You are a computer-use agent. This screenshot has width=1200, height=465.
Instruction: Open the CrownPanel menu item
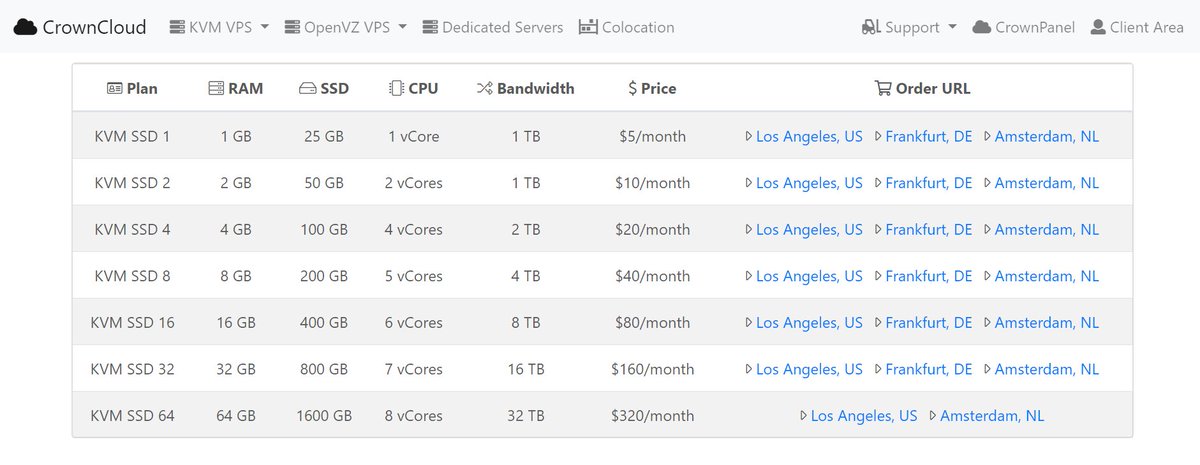click(1024, 27)
